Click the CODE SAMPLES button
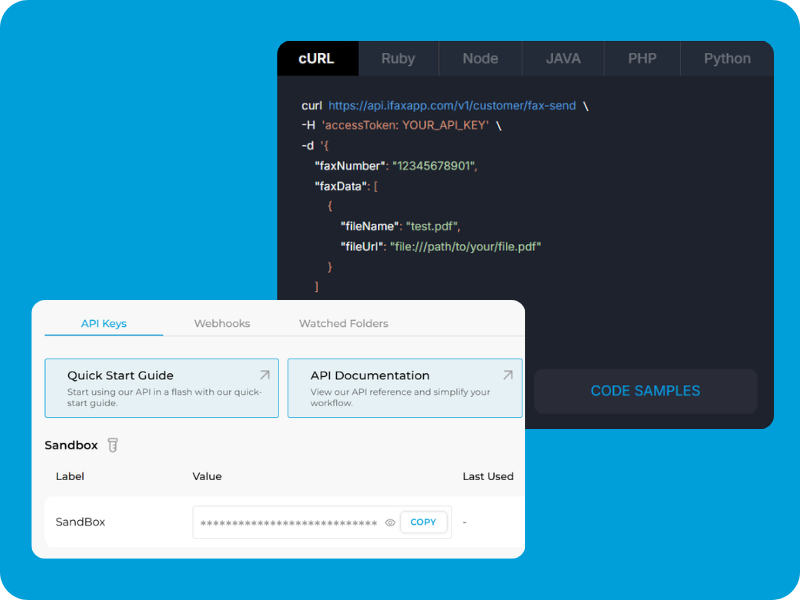The image size is (800, 600). 645,391
